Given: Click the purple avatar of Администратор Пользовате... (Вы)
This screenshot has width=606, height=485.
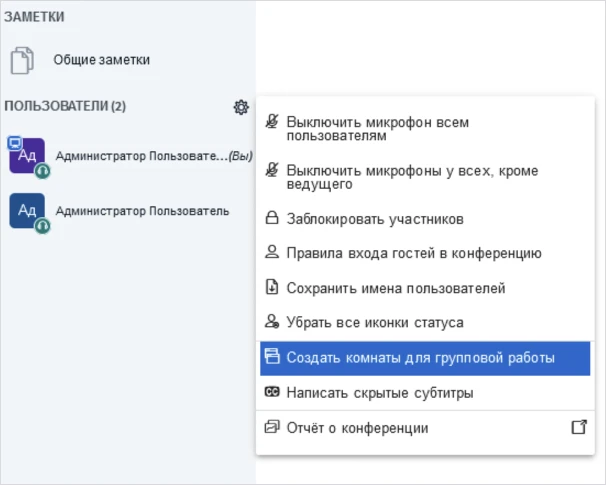Looking at the screenshot, I should [27, 155].
